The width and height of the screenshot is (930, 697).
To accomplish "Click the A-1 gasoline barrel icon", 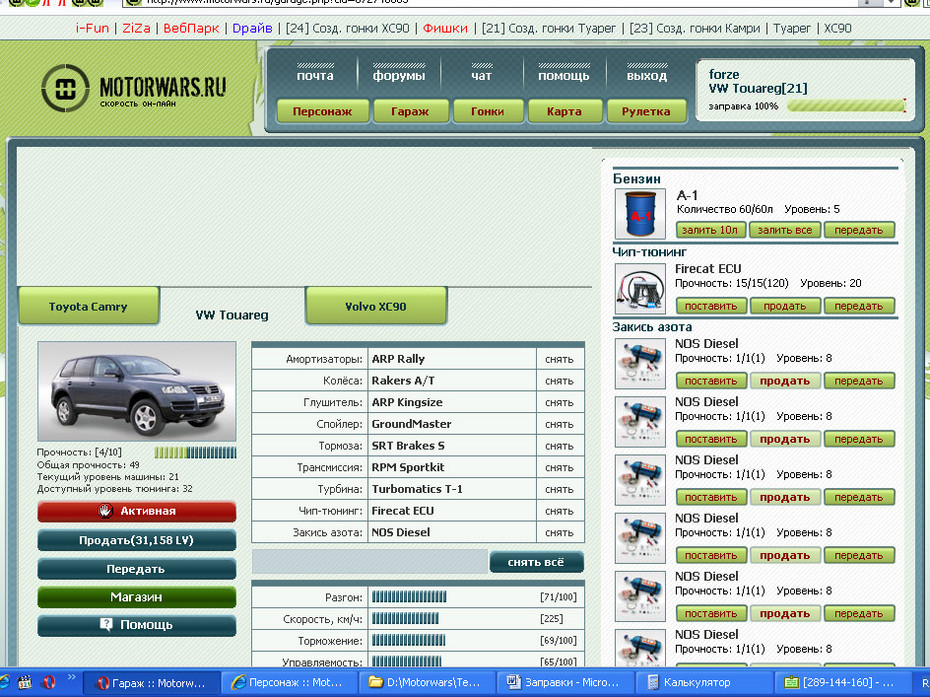I will pos(640,214).
